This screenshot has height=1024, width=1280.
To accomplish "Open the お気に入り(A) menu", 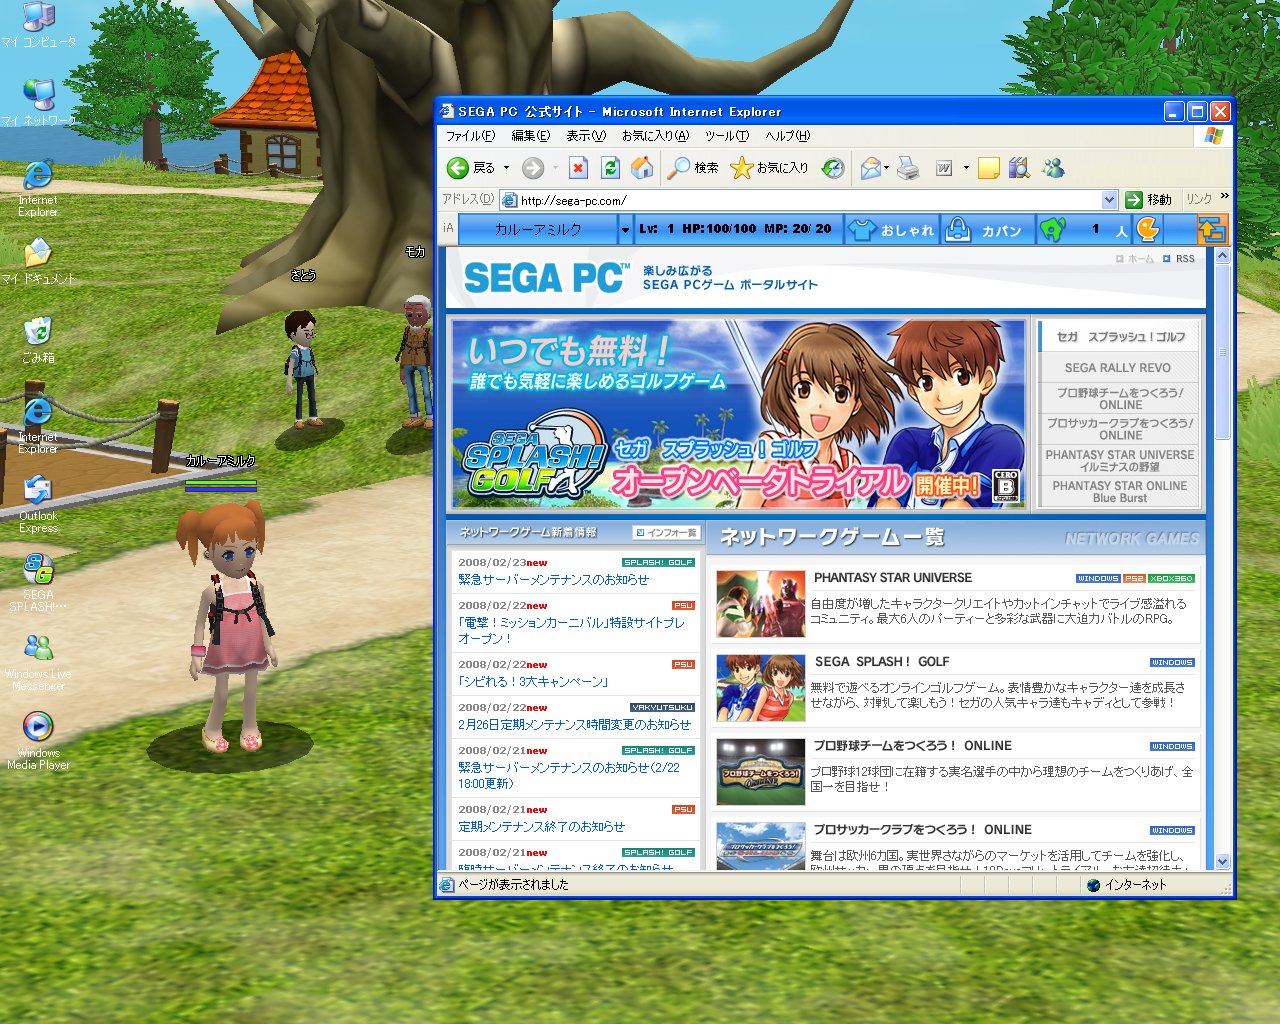I will (x=655, y=136).
